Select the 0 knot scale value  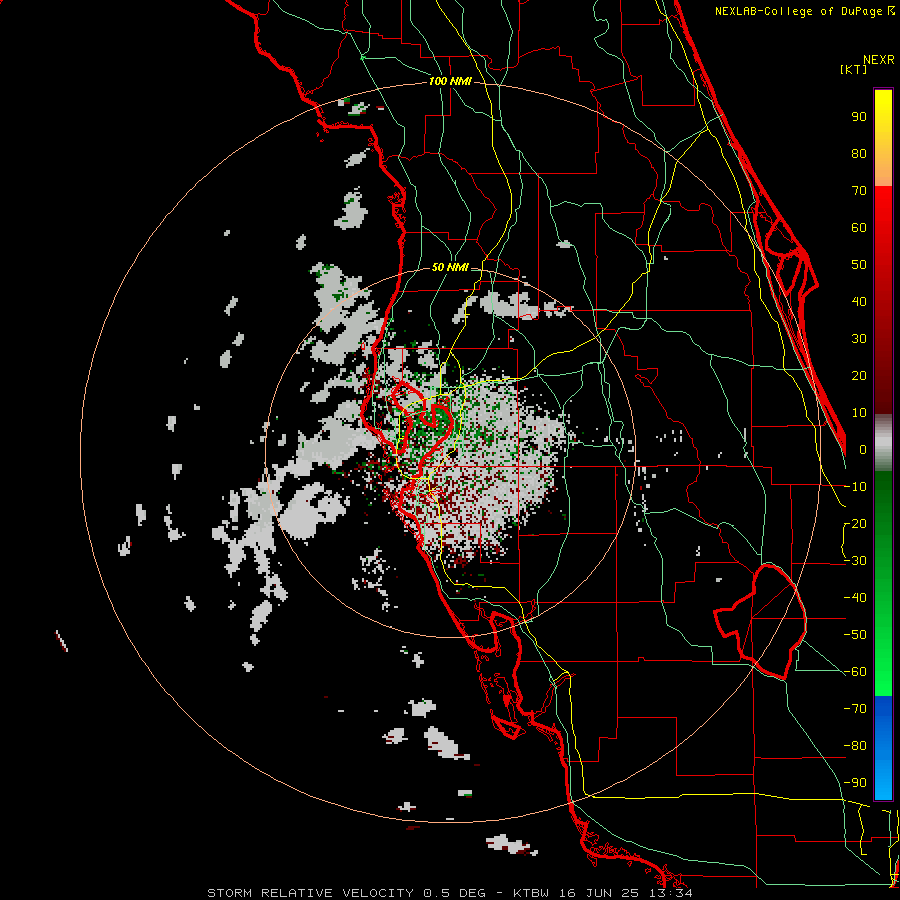(863, 450)
